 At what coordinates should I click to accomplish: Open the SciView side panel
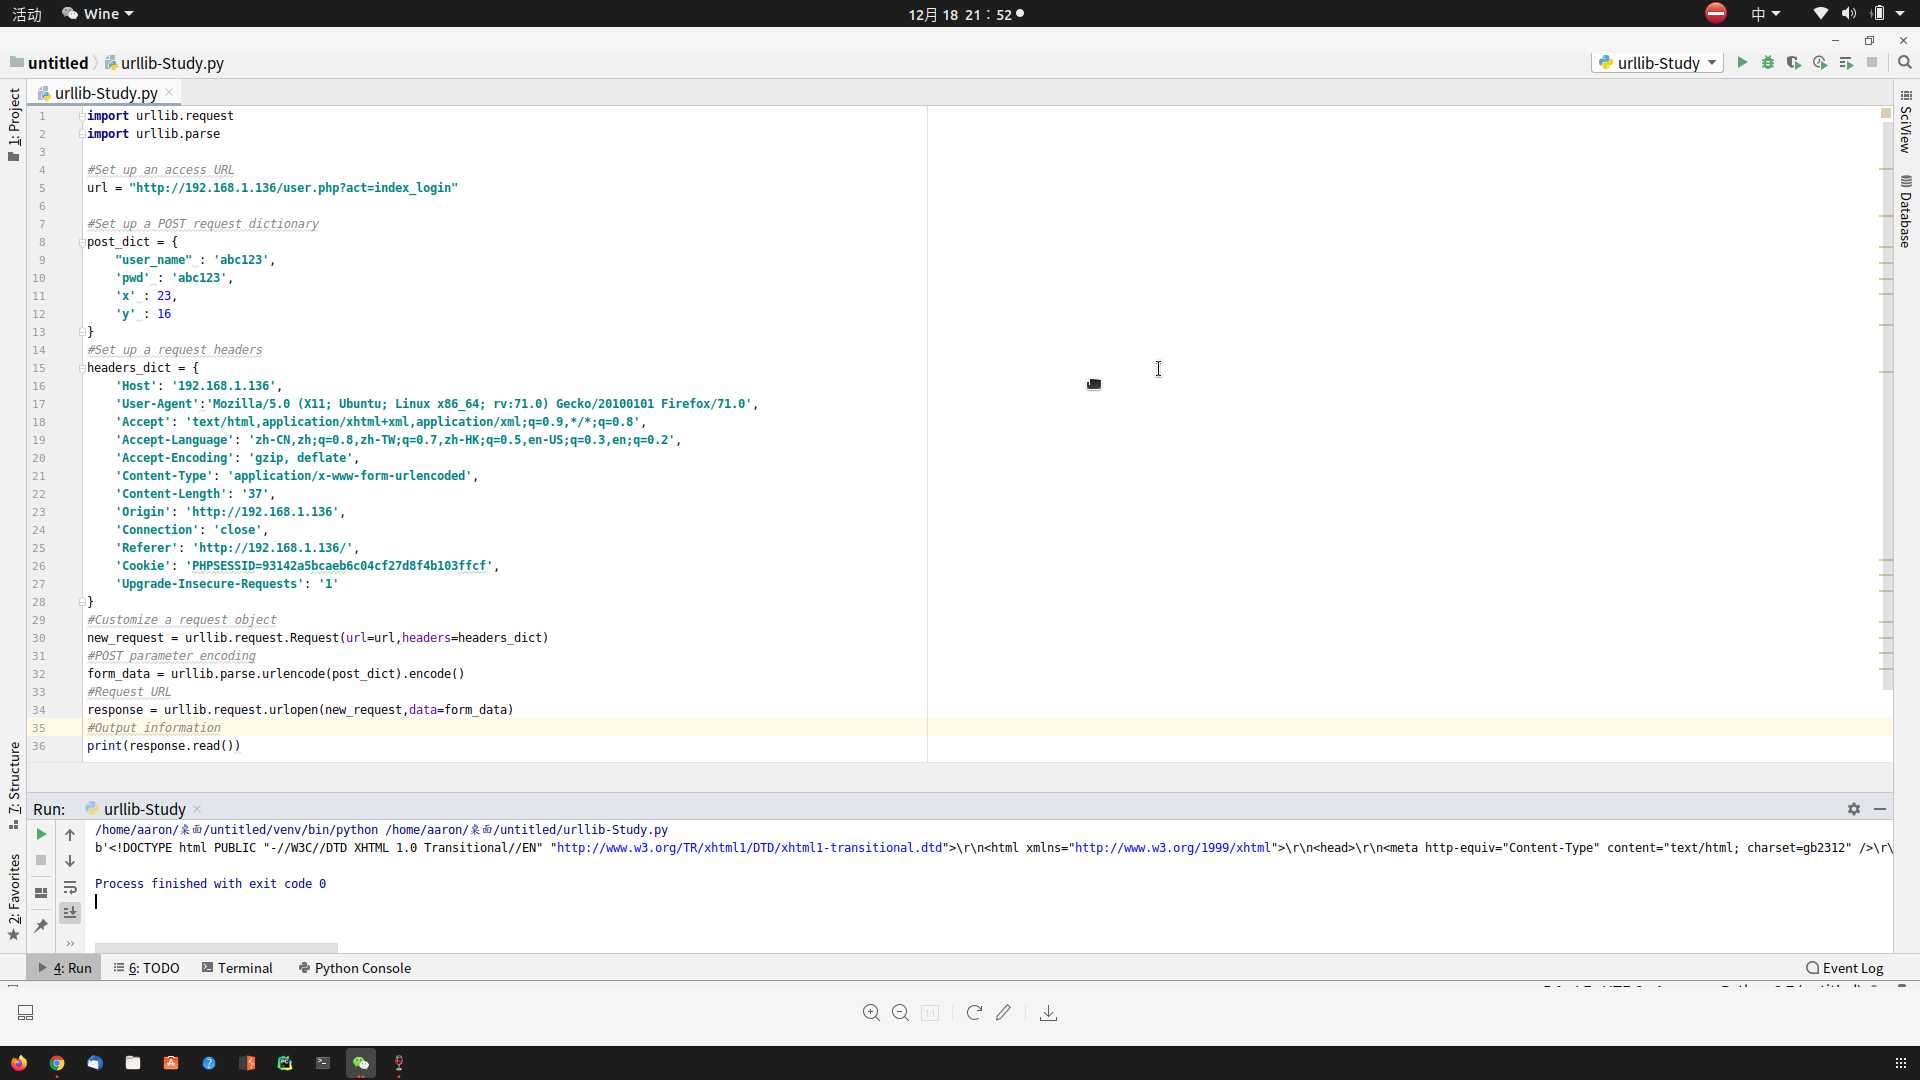coord(1906,121)
